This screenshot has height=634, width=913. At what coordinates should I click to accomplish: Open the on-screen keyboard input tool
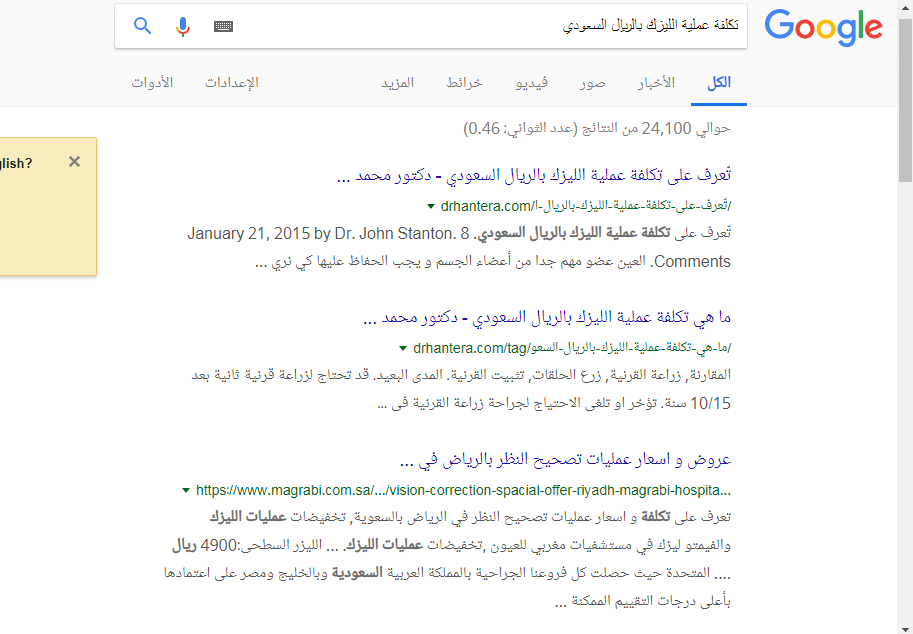coord(224,26)
